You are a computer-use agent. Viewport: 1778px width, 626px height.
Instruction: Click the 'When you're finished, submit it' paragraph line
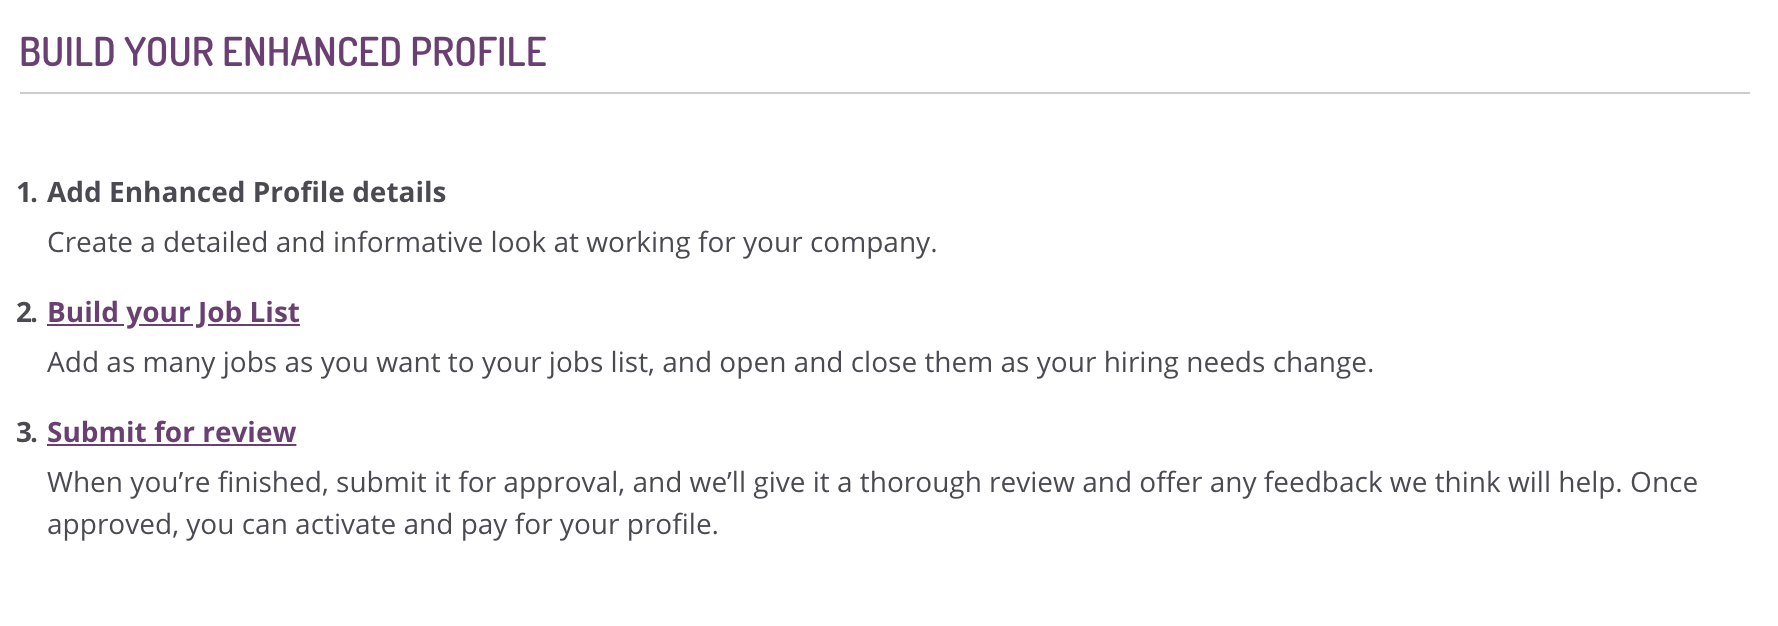coord(872,482)
